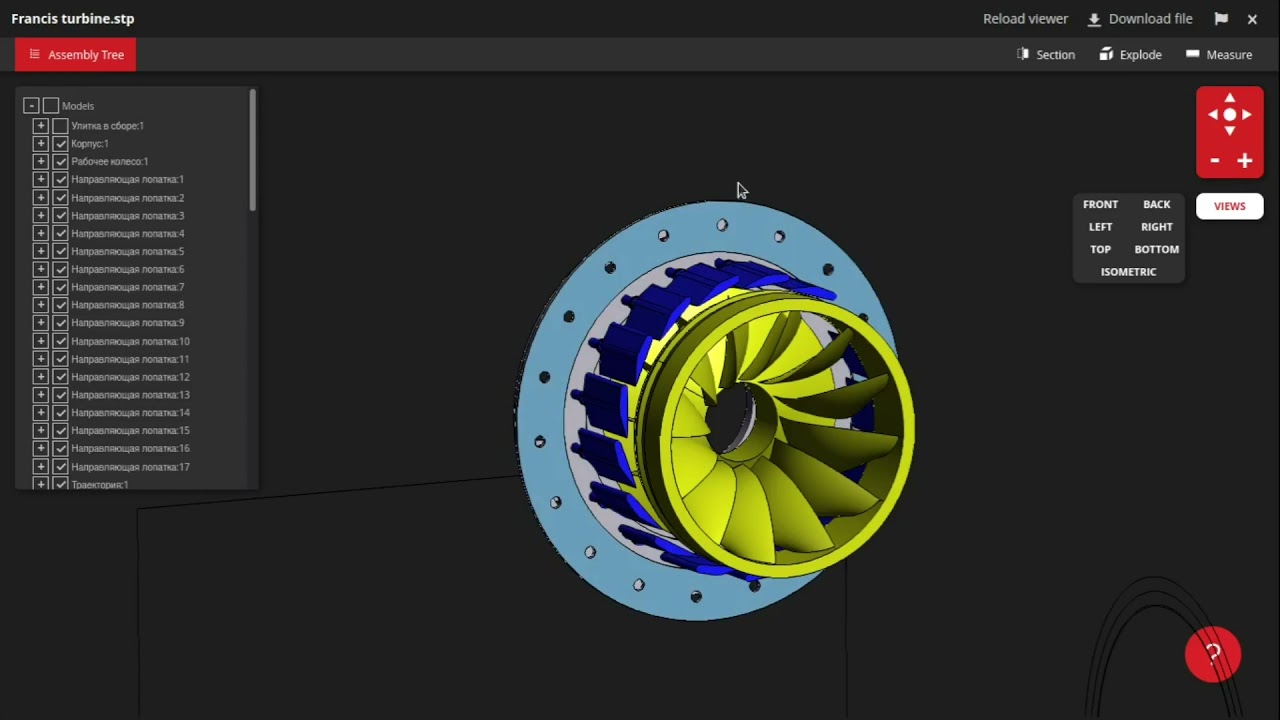Toggle the VIEWS button
Image resolution: width=1280 pixels, height=720 pixels.
(1230, 206)
